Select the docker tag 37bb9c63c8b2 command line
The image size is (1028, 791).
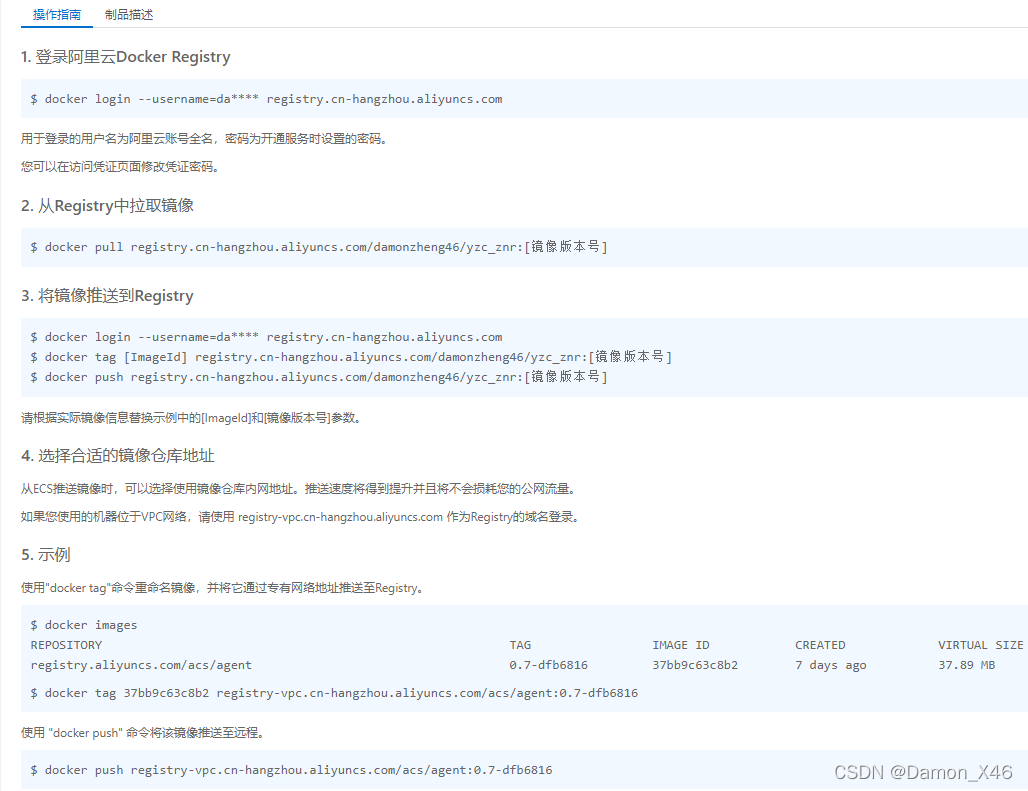pos(334,693)
